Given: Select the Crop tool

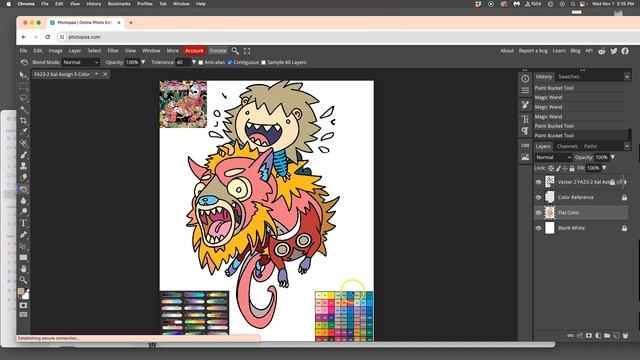Looking at the screenshot, I should coord(23,120).
